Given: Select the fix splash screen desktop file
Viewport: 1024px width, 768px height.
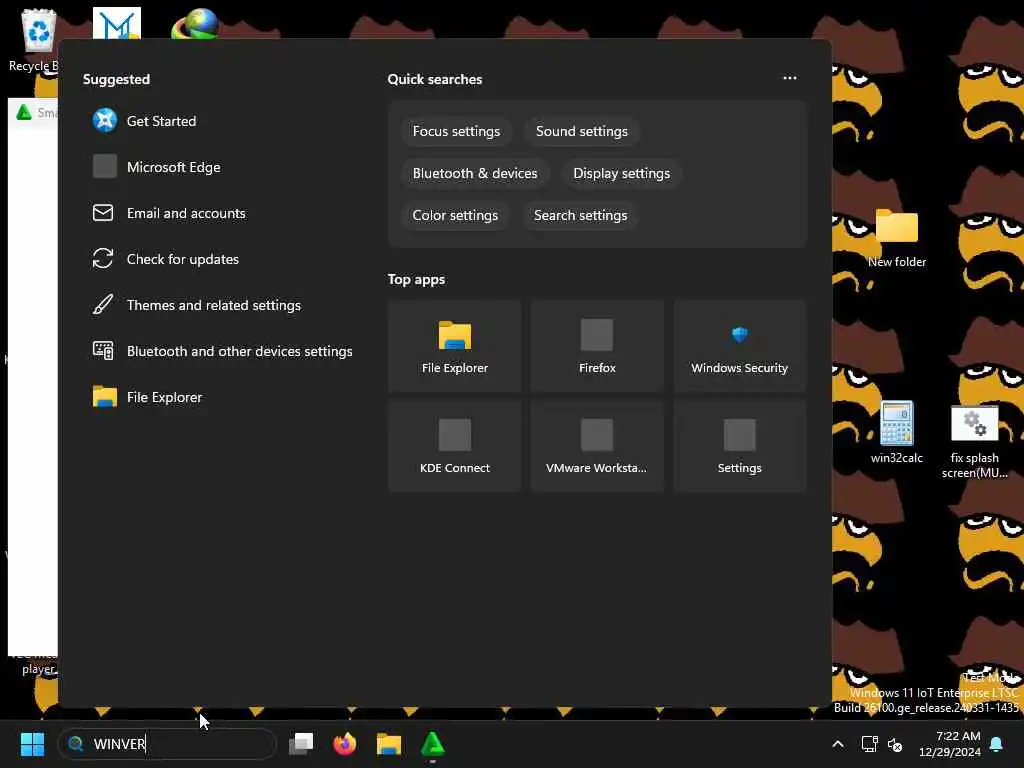Looking at the screenshot, I should (x=974, y=442).
